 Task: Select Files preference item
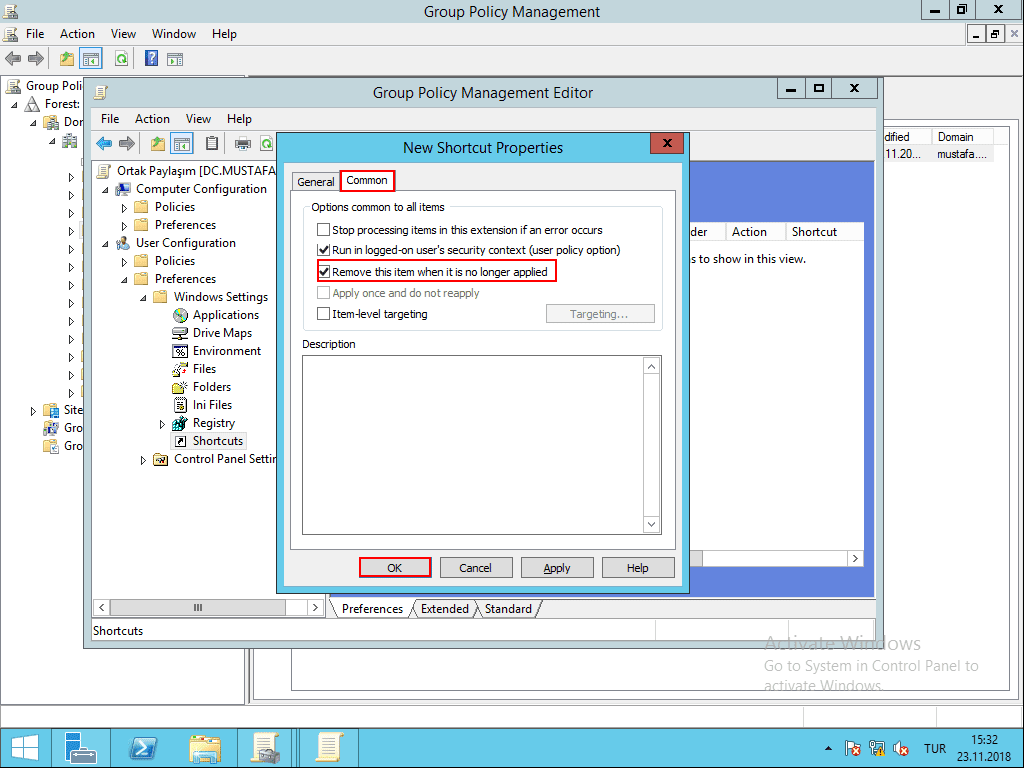pyautogui.click(x=204, y=369)
